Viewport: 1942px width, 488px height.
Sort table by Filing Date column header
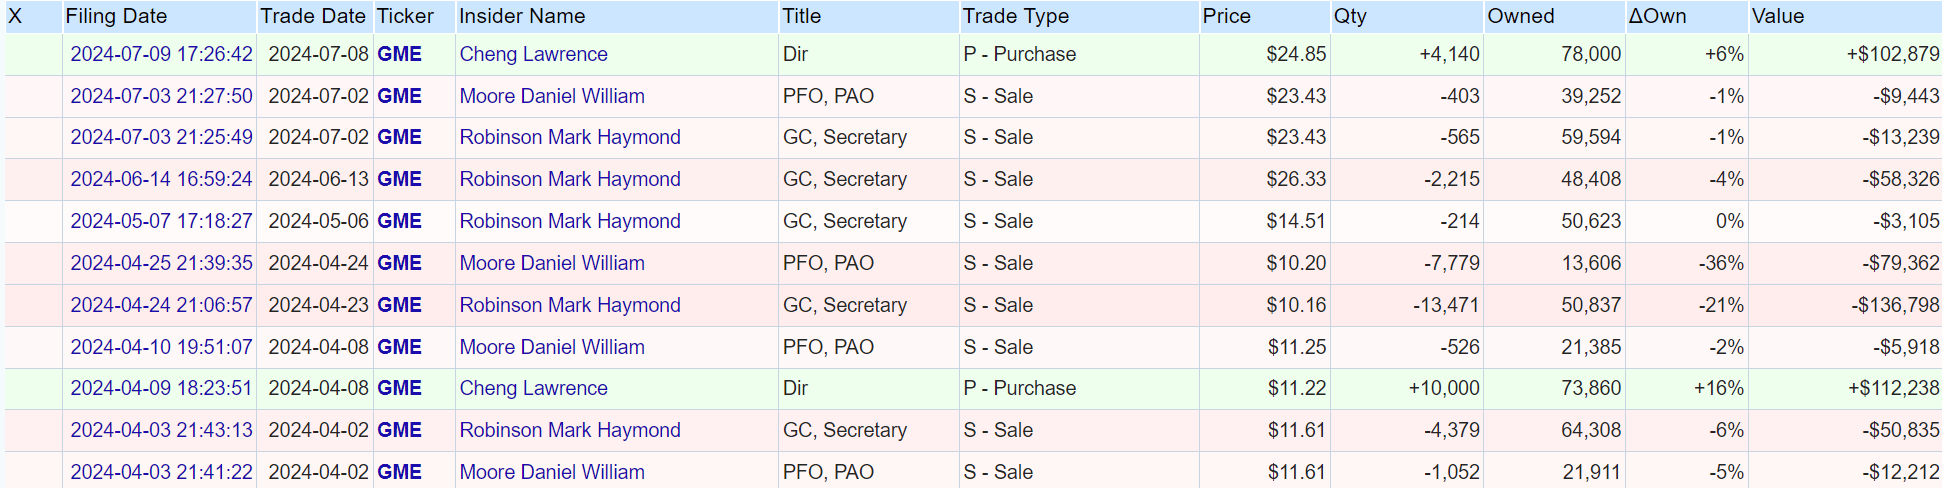click(116, 16)
